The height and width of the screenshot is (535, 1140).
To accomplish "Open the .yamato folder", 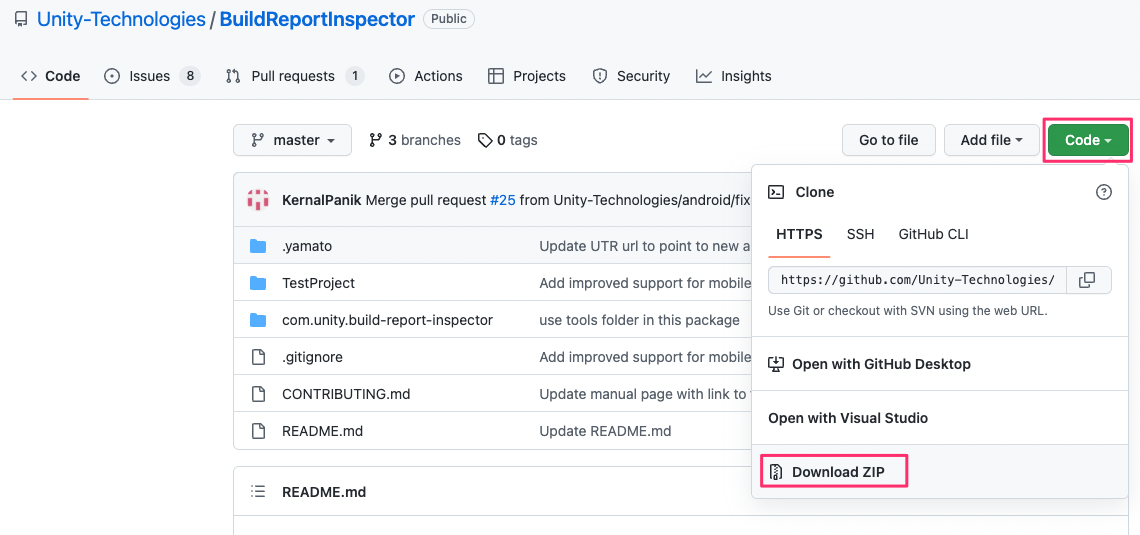I will coord(307,246).
